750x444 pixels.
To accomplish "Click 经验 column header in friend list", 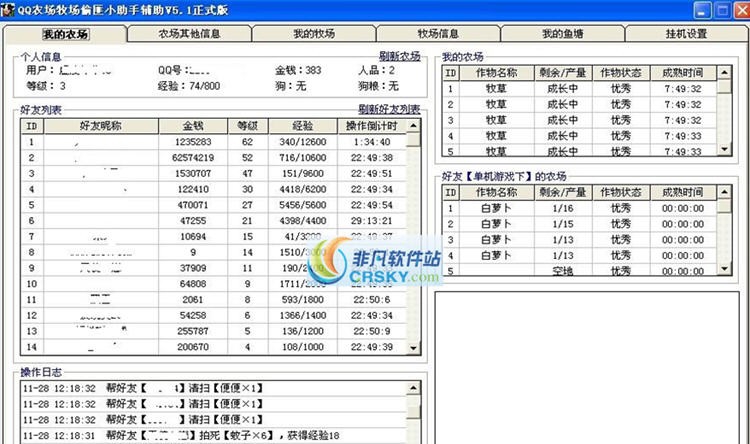I will point(303,126).
